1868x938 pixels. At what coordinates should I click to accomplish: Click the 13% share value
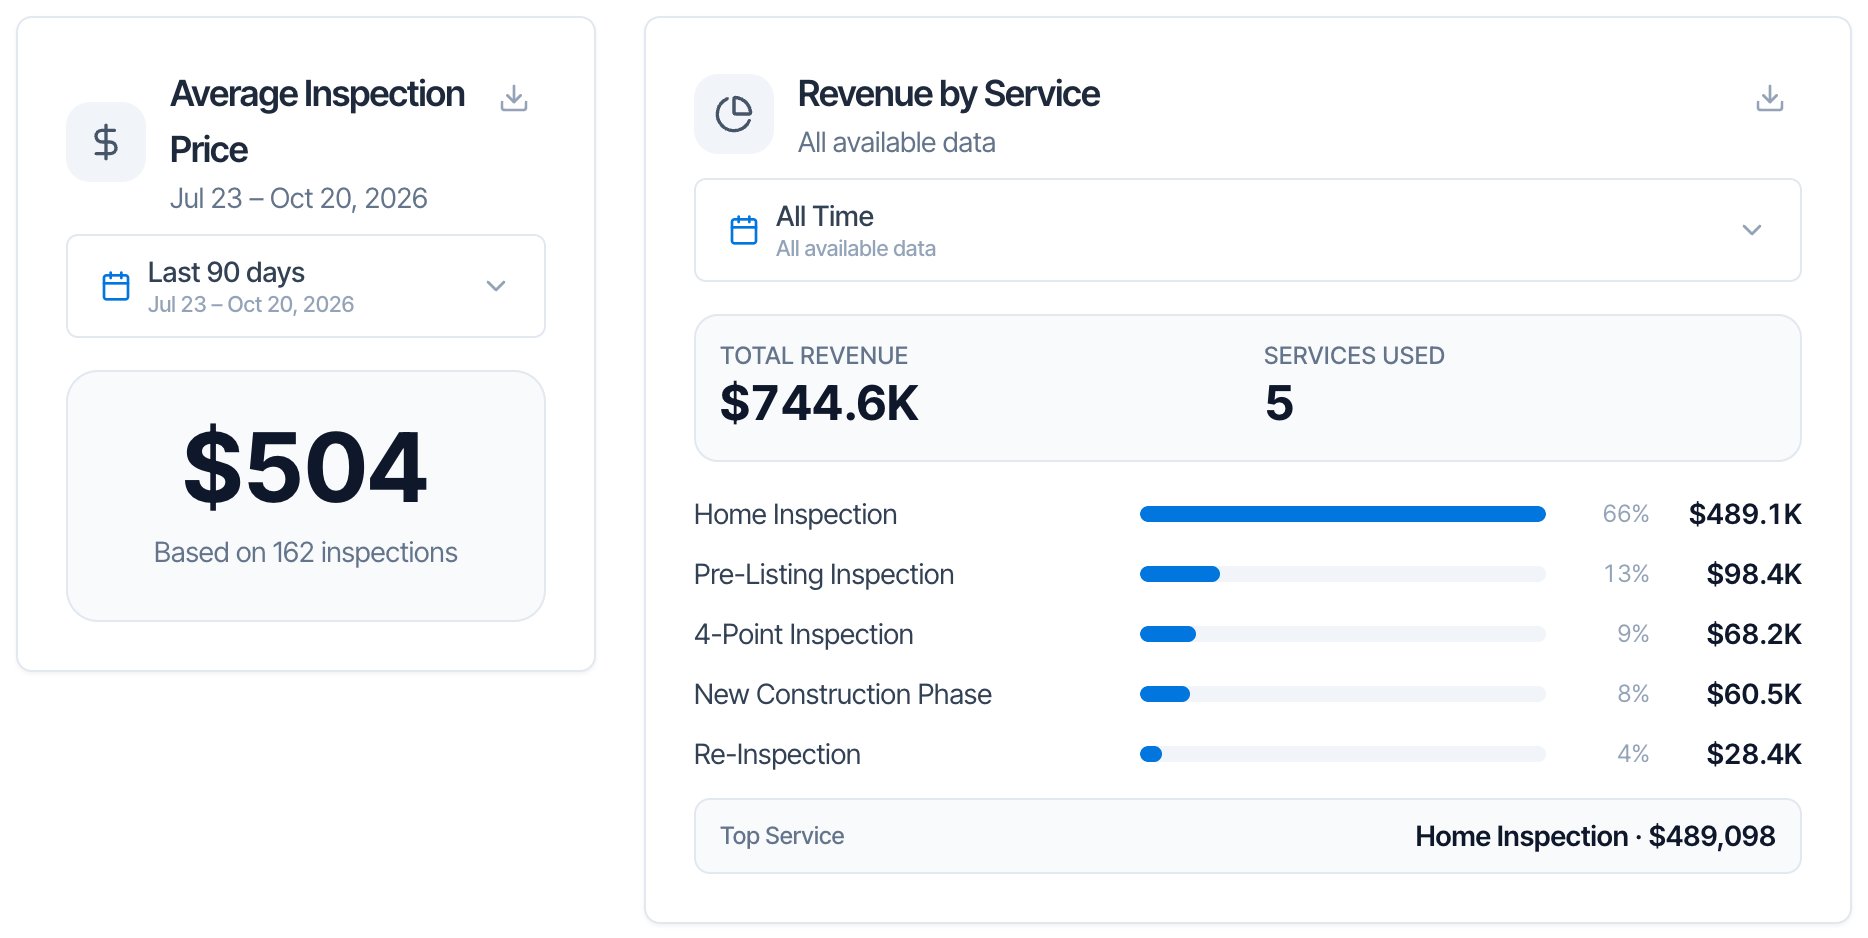pyautogui.click(x=1626, y=574)
